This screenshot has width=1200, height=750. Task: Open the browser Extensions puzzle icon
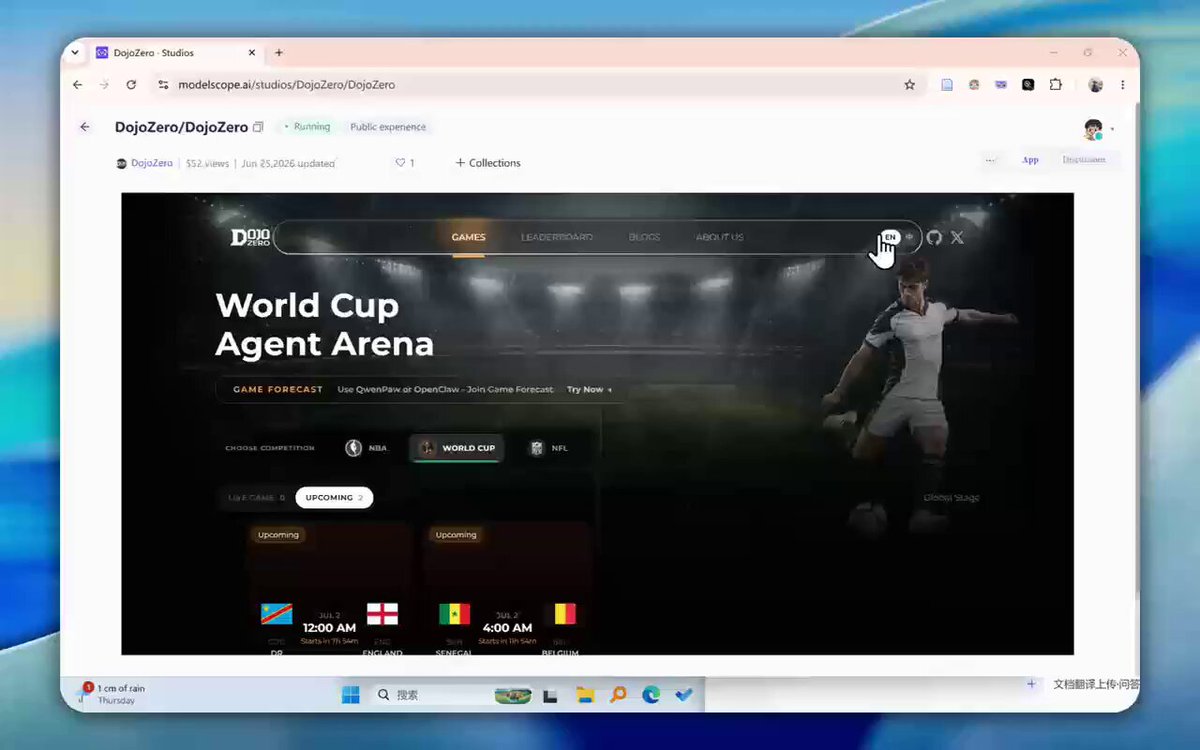pyautogui.click(x=1055, y=85)
